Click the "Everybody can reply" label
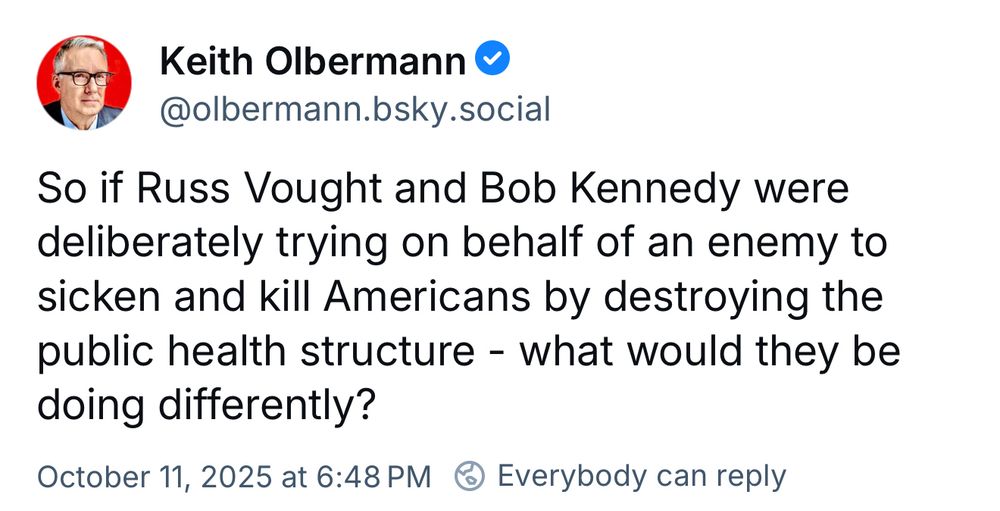Image resolution: width=1000 pixels, height=511 pixels. click(x=641, y=476)
